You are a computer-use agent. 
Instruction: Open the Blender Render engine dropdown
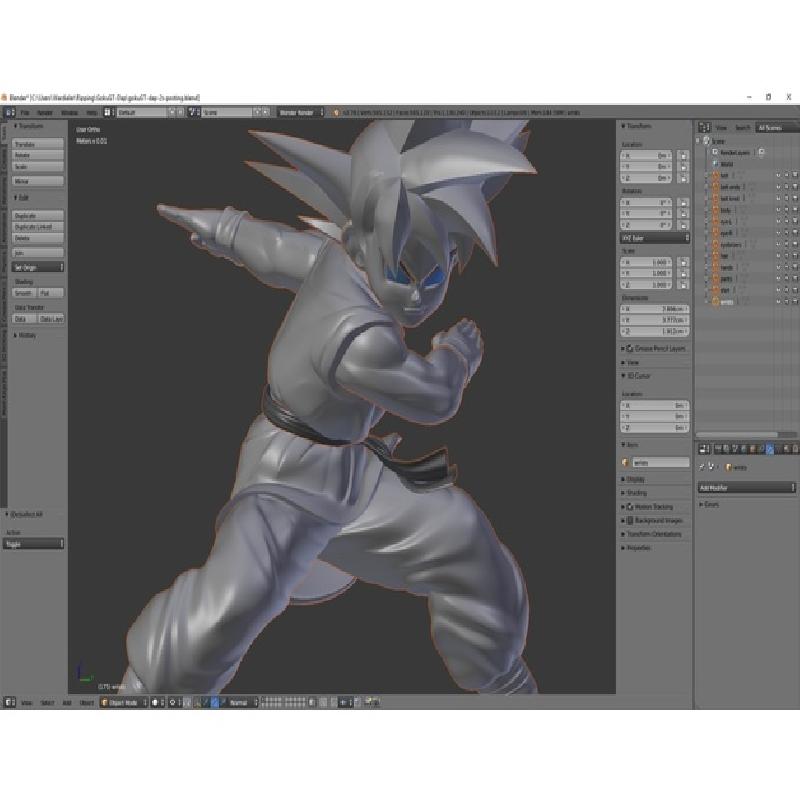click(301, 112)
